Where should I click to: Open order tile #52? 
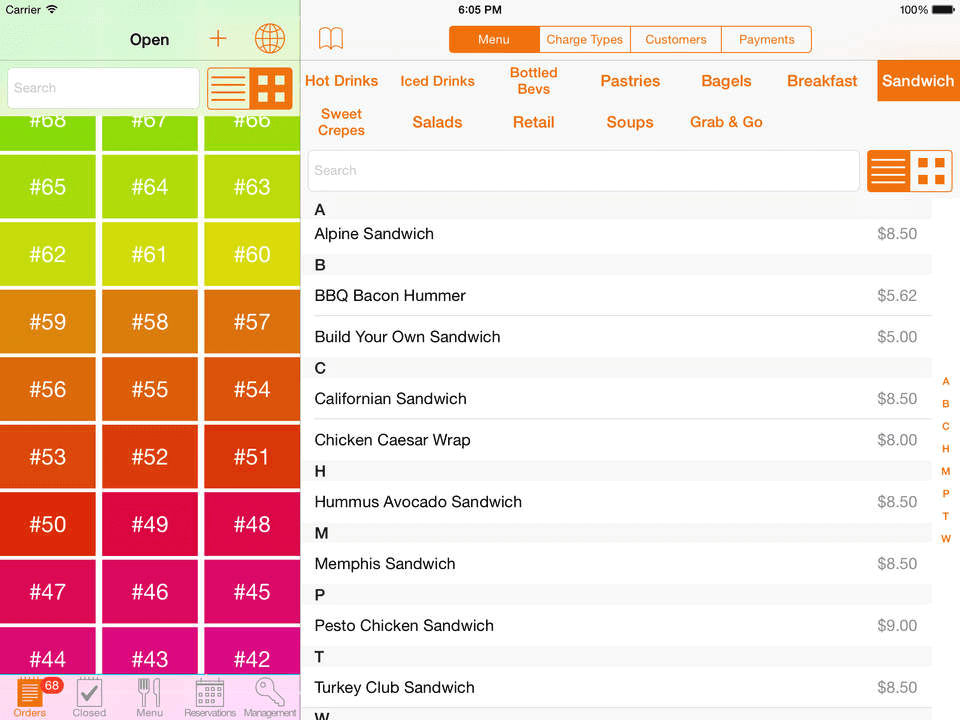[150, 457]
